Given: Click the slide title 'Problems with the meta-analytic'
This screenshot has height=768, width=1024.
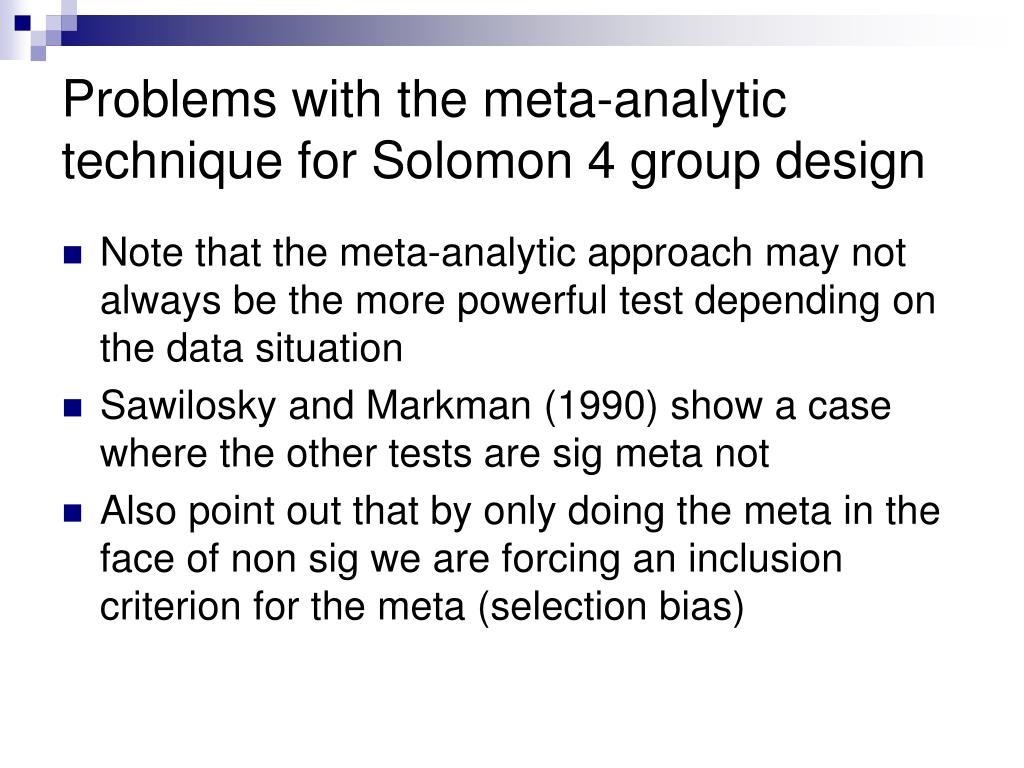Looking at the screenshot, I should click(x=424, y=100).
